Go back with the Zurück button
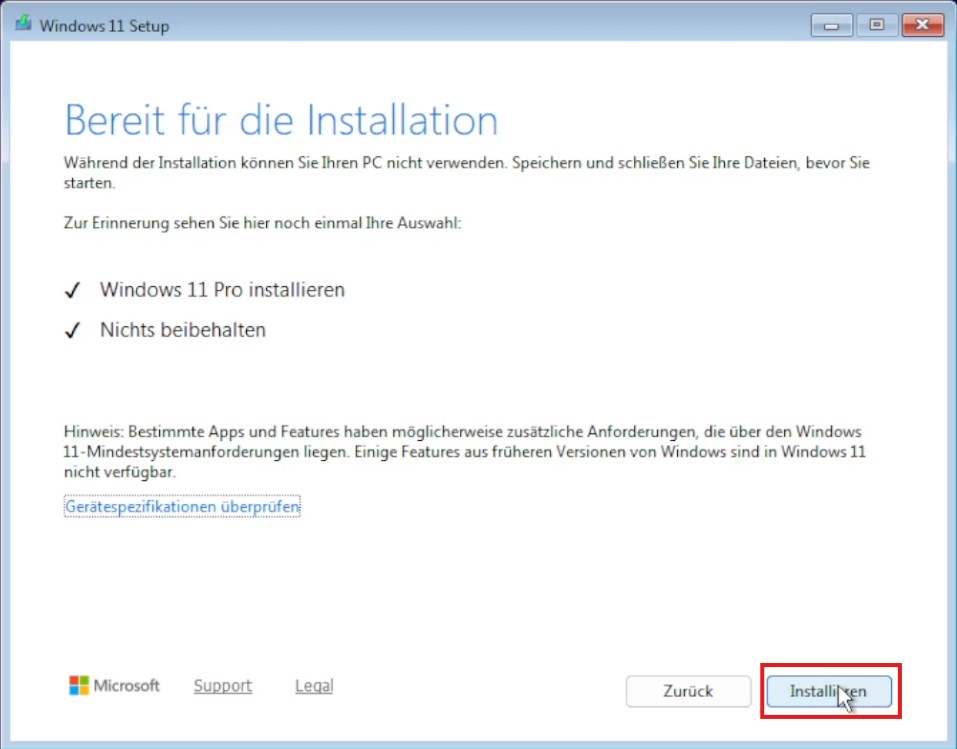 pos(688,692)
